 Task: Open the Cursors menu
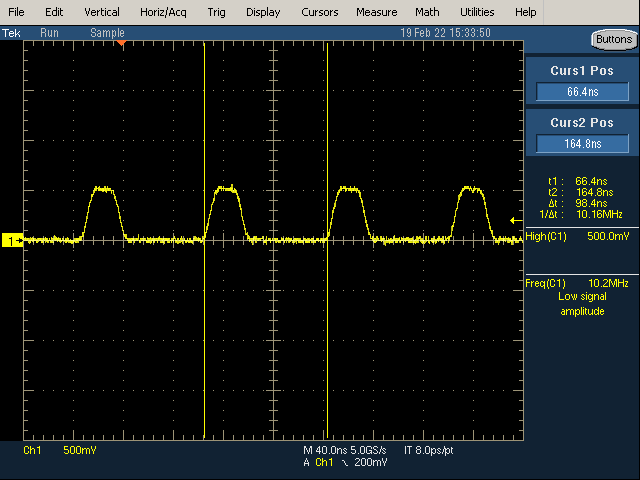[320, 12]
